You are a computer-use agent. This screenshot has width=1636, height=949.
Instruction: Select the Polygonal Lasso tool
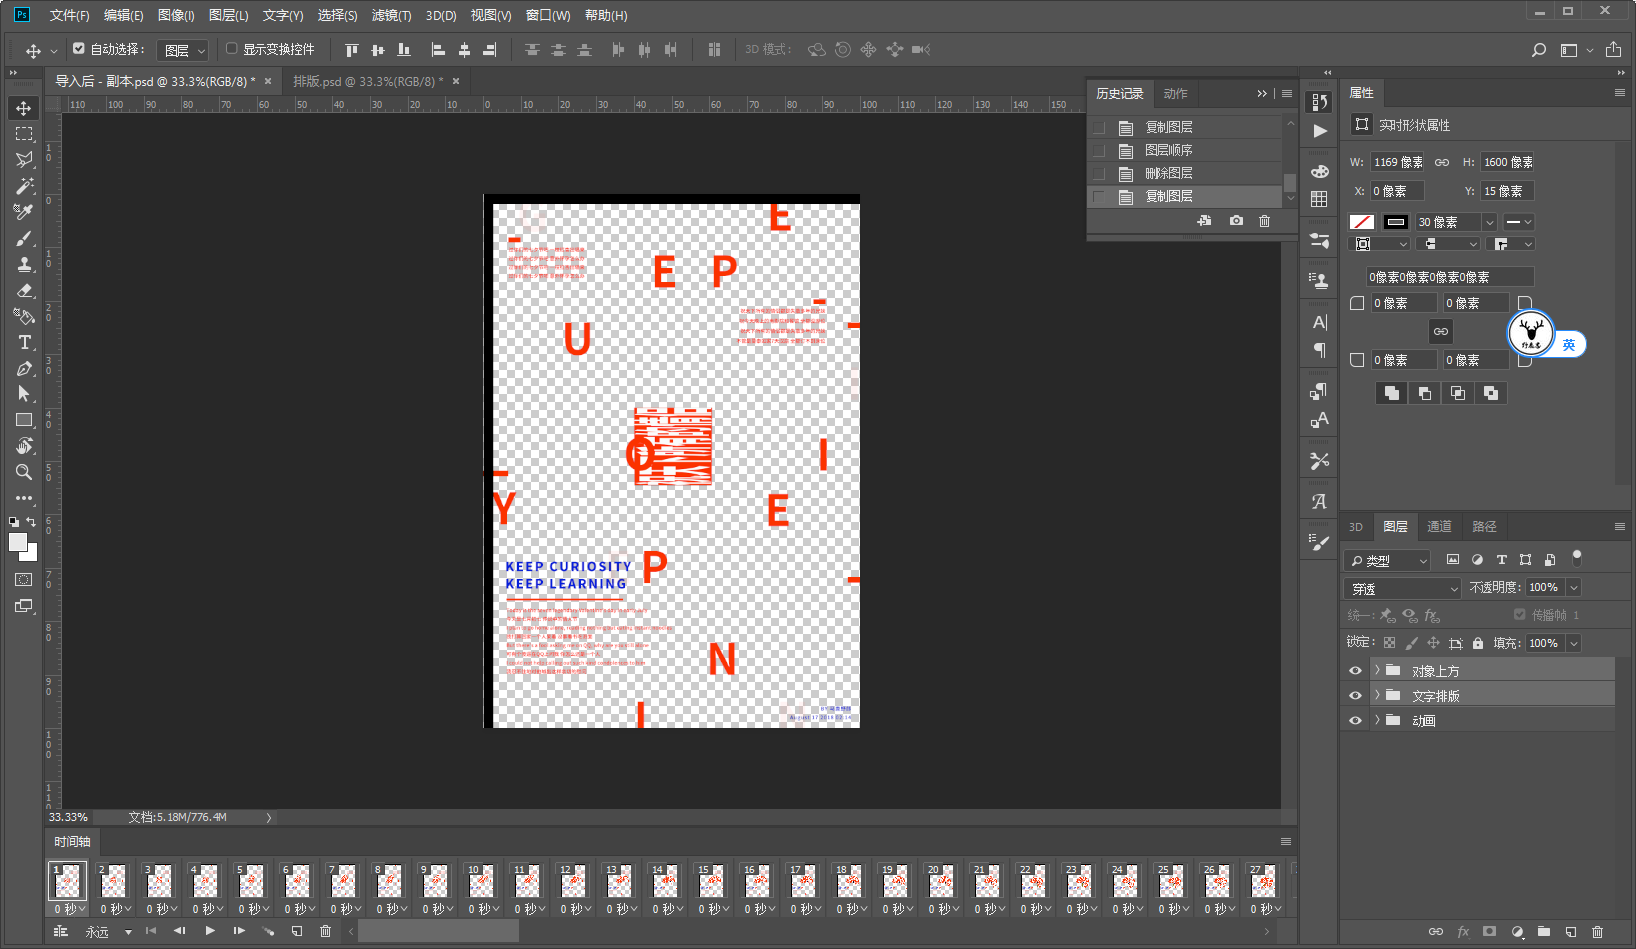tap(24, 160)
